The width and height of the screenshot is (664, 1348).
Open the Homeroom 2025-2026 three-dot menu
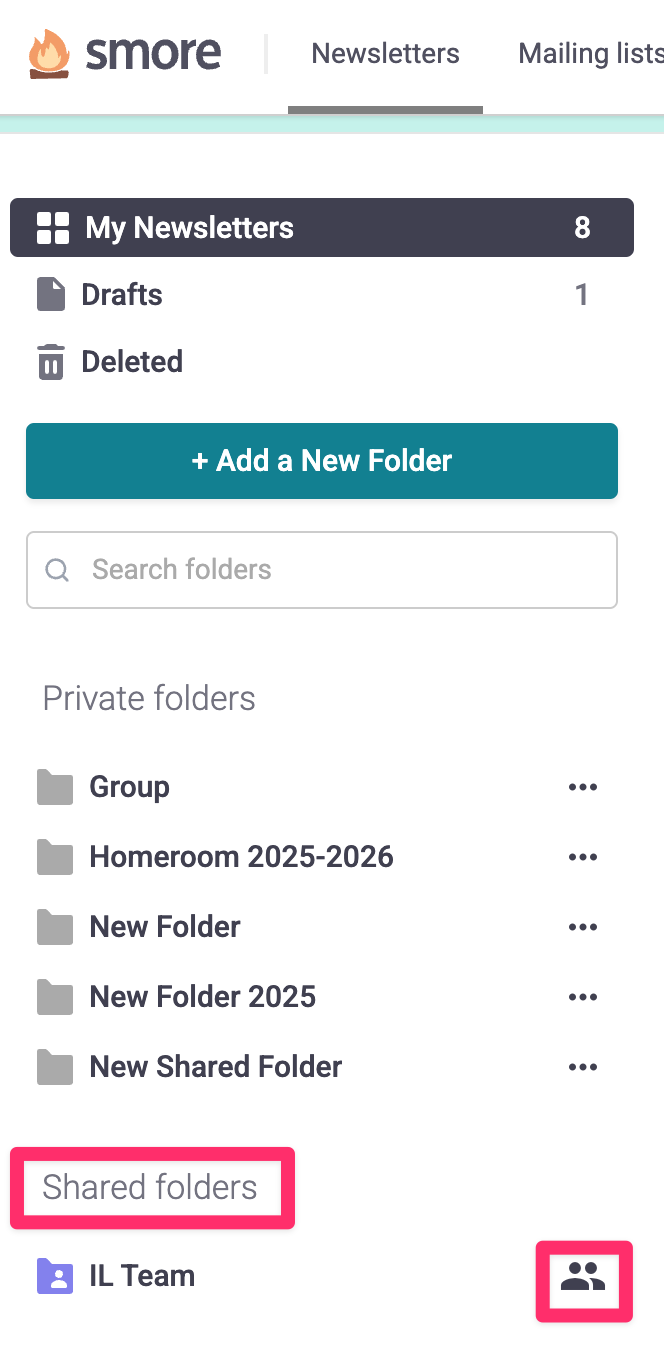click(583, 857)
